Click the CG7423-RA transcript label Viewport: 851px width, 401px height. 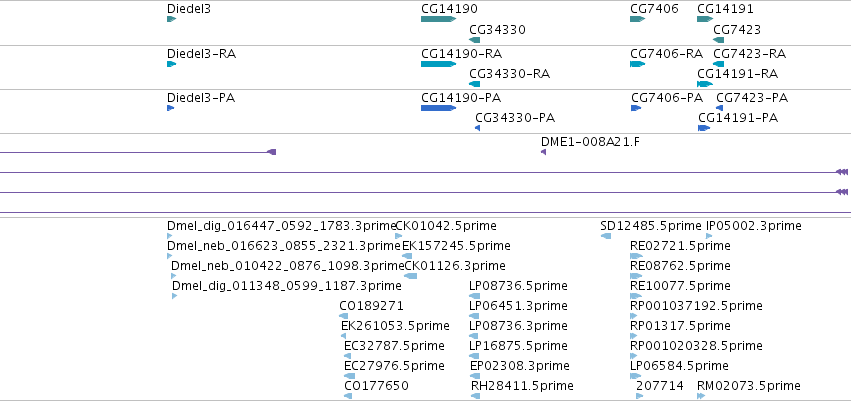(x=749, y=54)
